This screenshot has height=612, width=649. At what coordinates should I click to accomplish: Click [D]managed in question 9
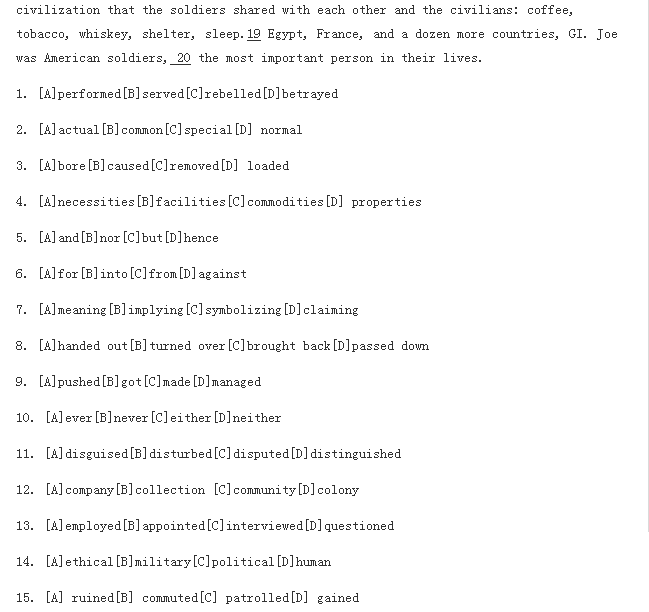click(227, 382)
